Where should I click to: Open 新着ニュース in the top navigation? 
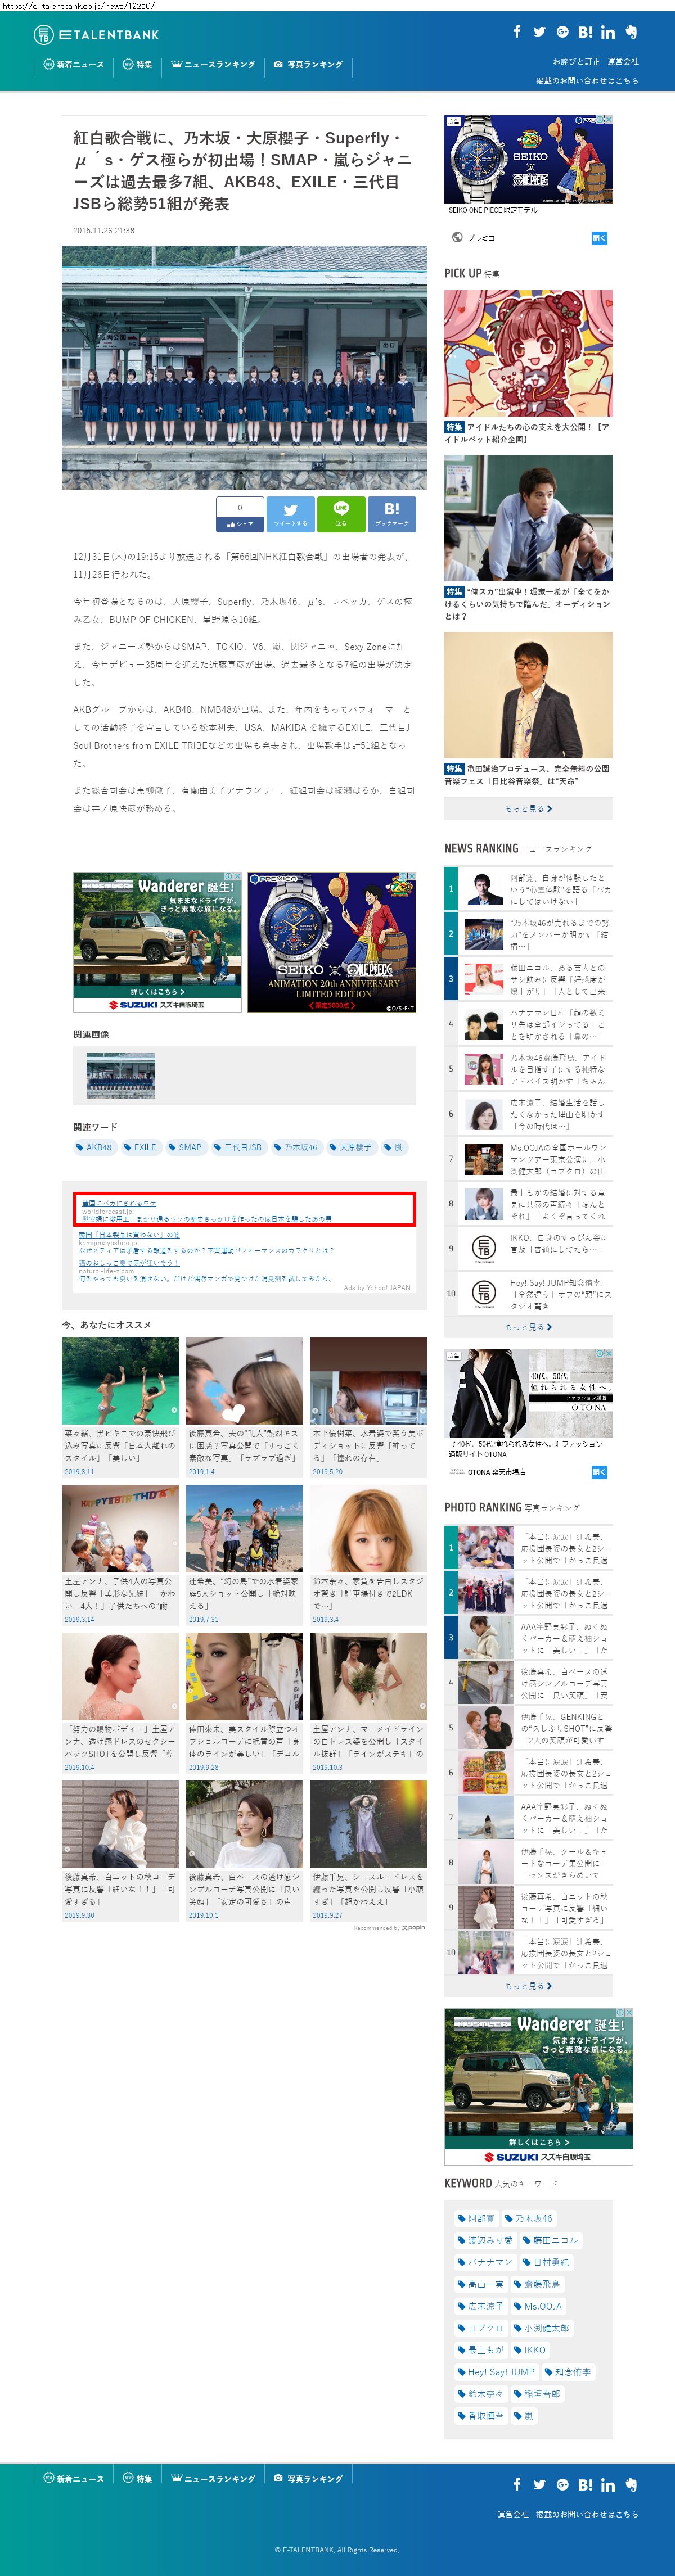coord(73,64)
